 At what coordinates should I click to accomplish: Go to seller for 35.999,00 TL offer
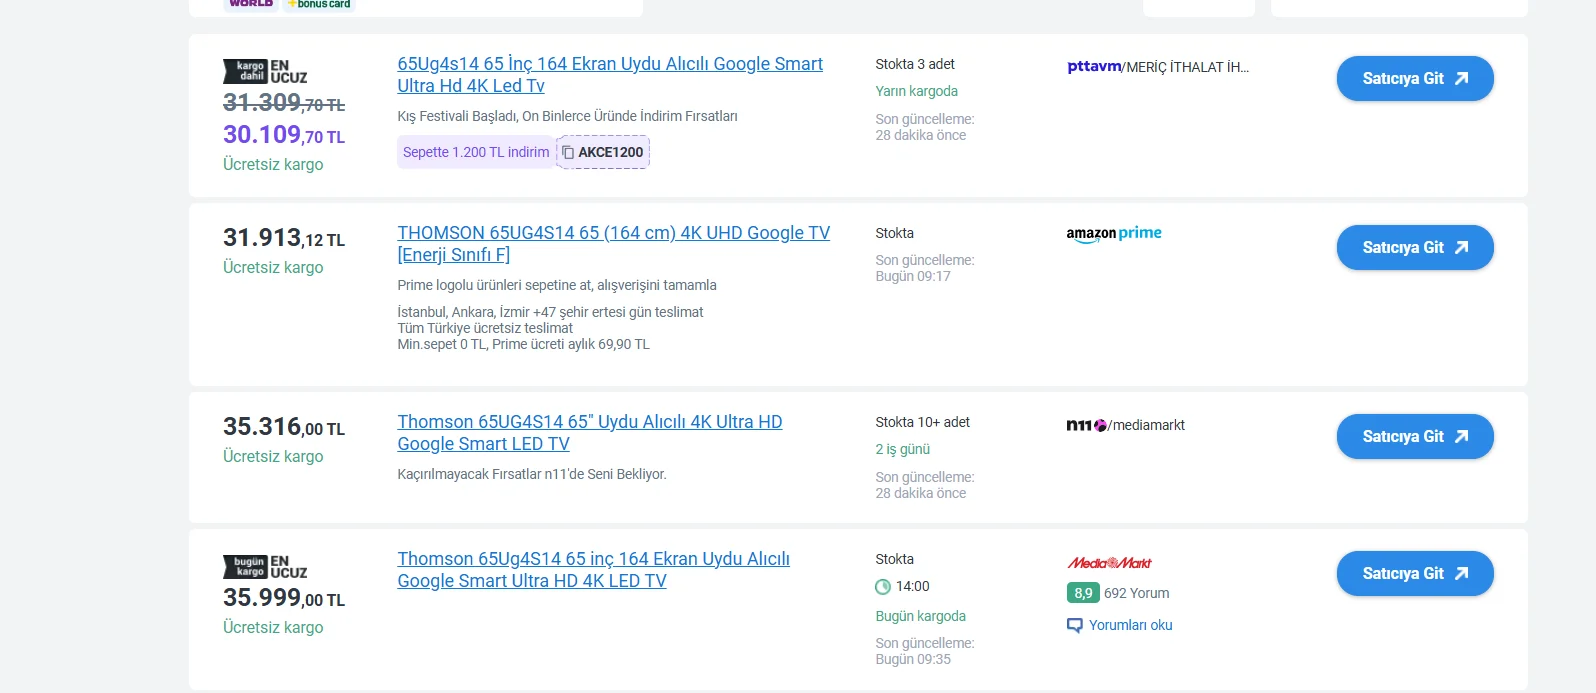[x=1414, y=574]
